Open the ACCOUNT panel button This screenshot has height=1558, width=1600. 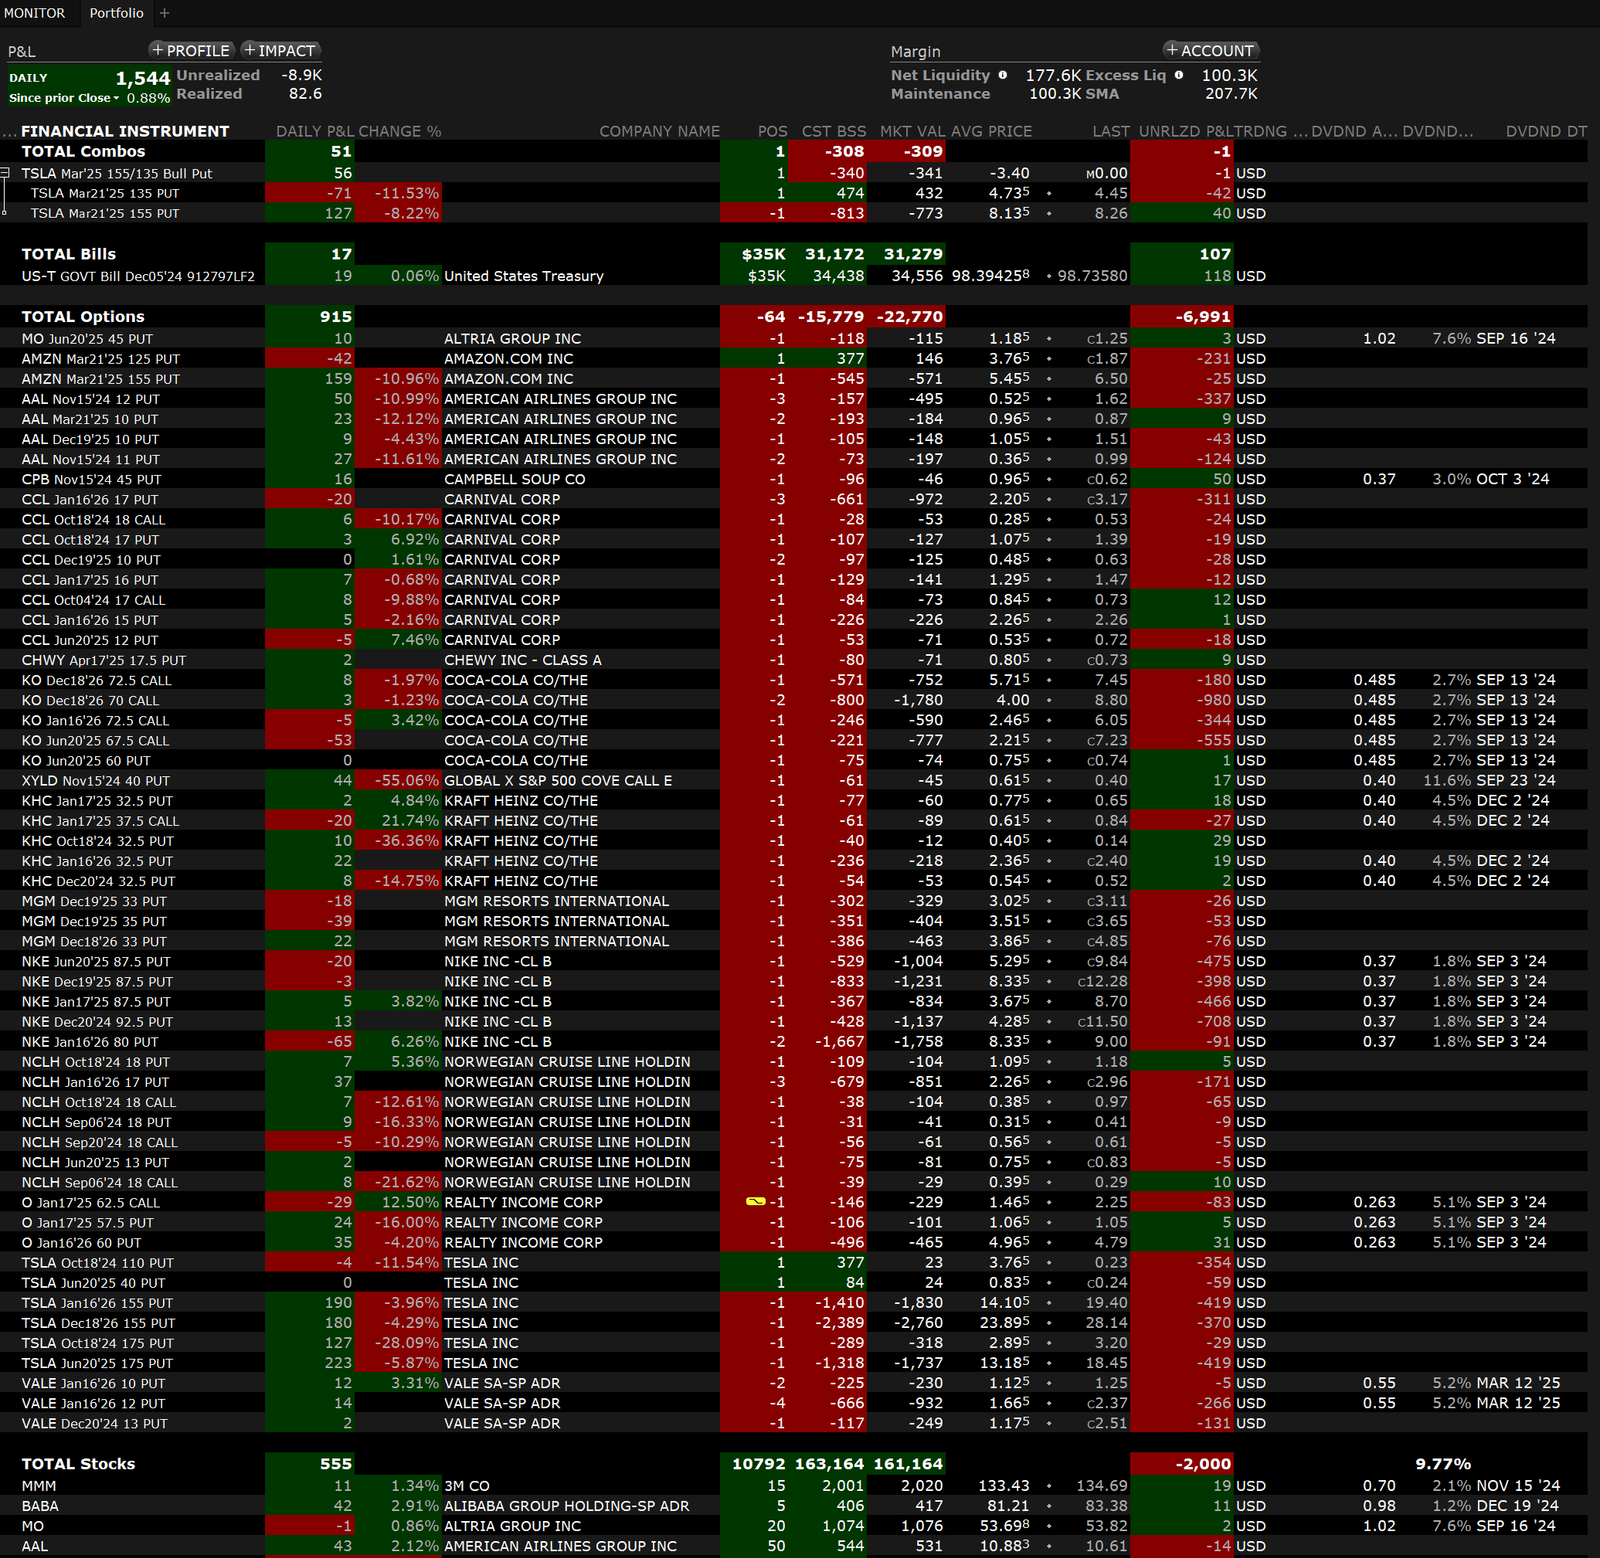[1210, 50]
